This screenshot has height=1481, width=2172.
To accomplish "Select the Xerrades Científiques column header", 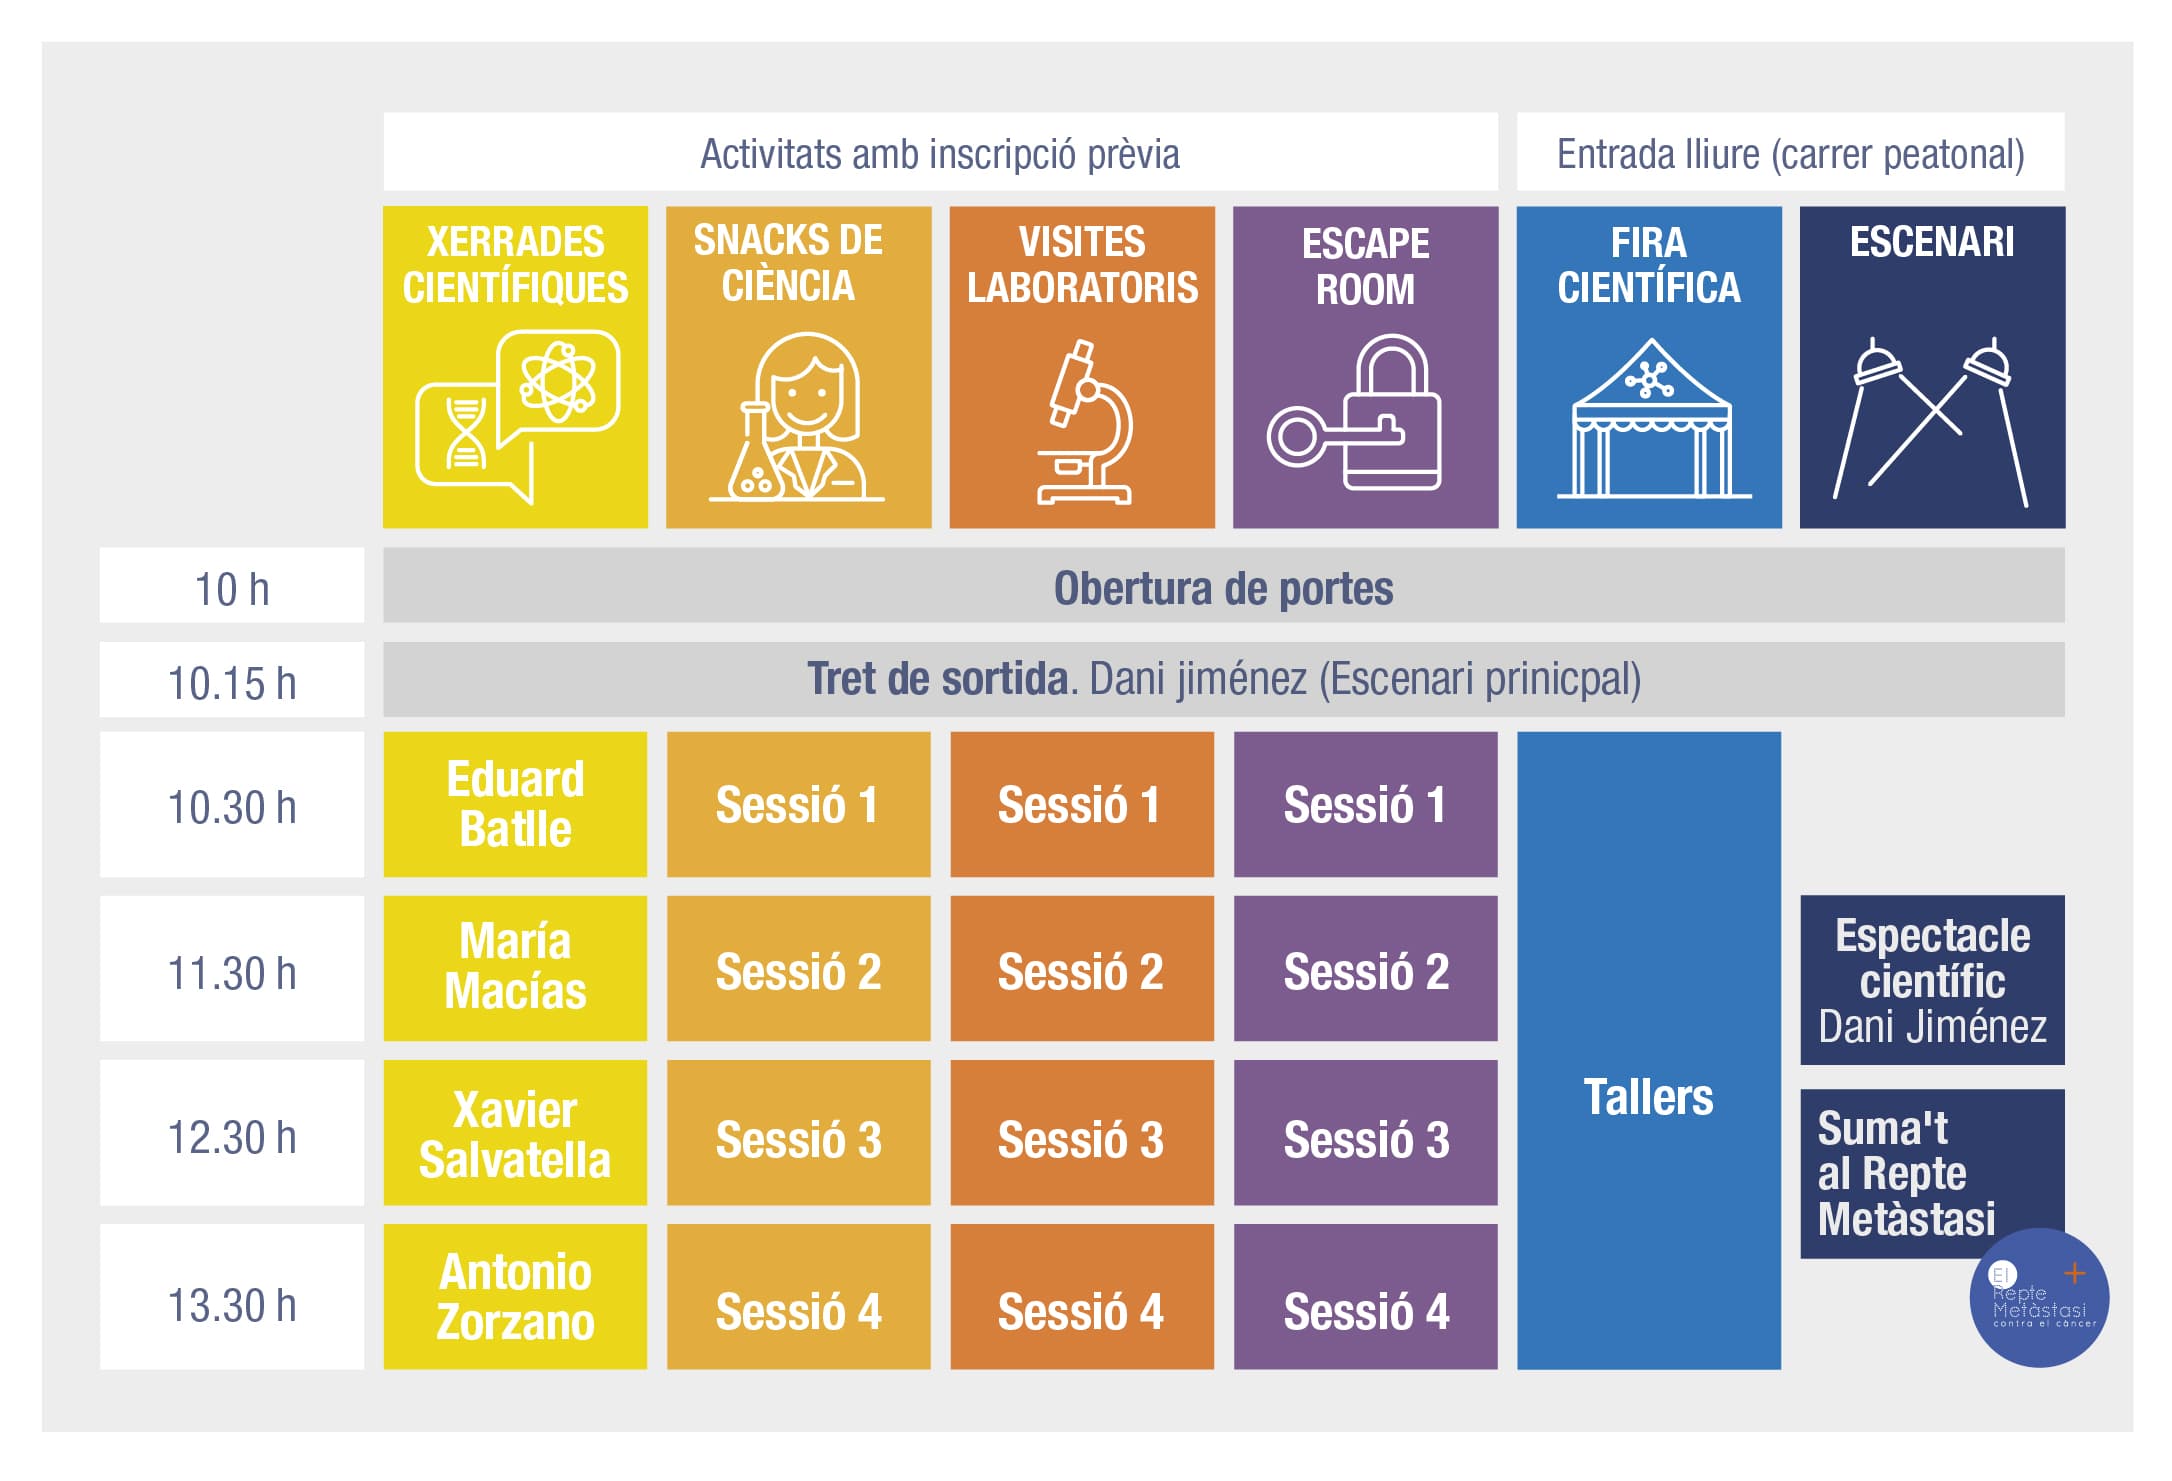I will pos(516,264).
